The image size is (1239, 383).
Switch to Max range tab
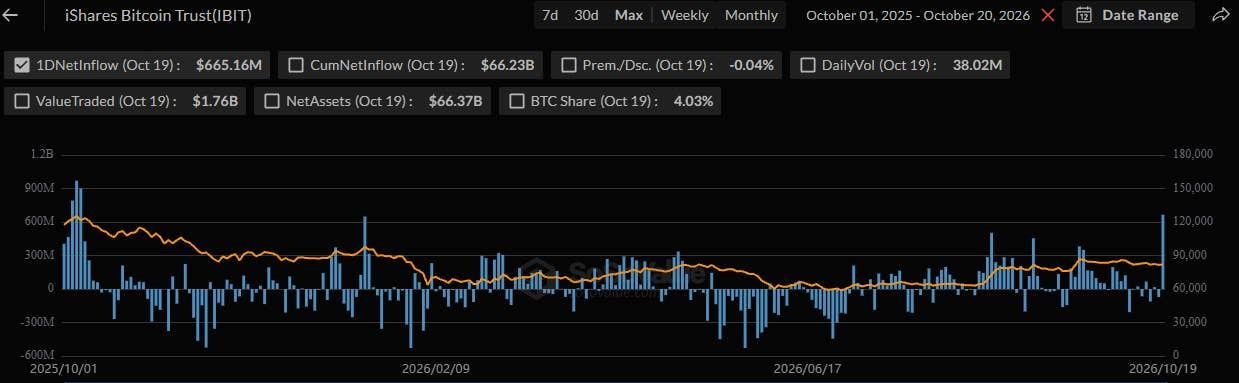629,15
